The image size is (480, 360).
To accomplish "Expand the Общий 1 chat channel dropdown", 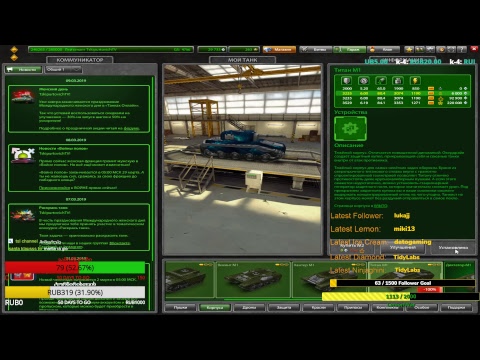I will (63, 69).
